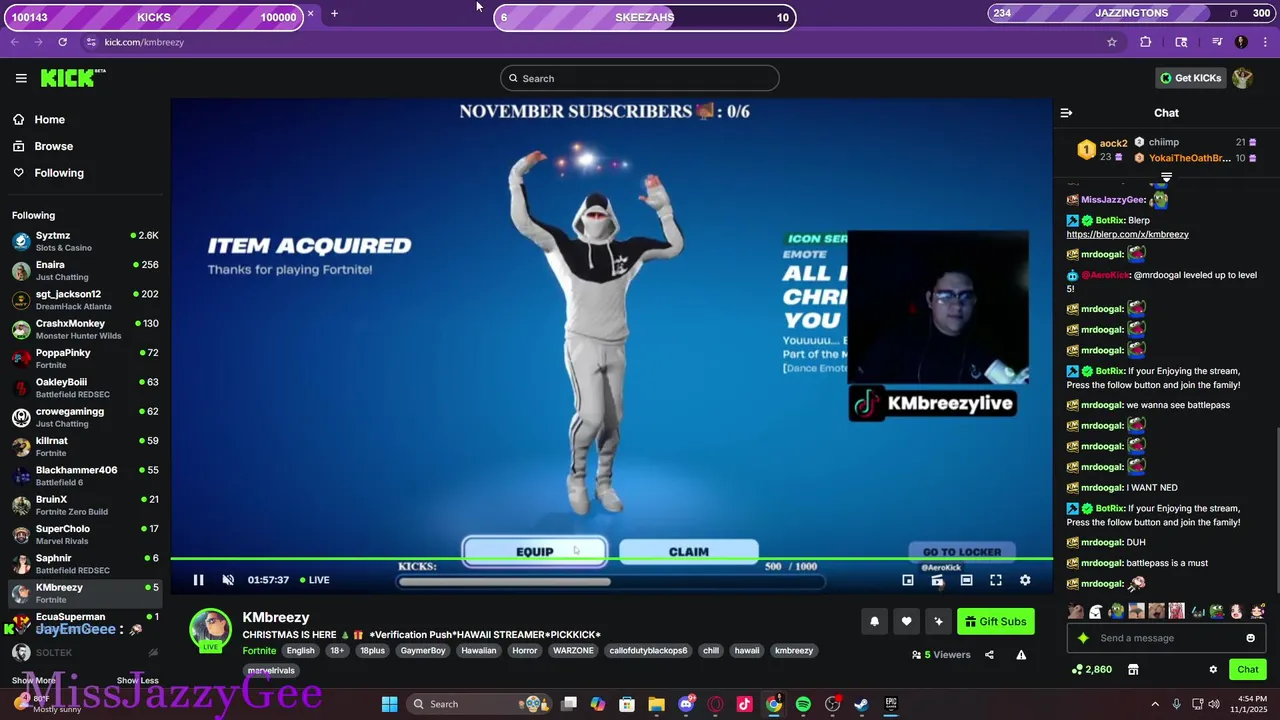Toggle notifications bell for KMbreezy
The image size is (1280, 720).
[874, 622]
